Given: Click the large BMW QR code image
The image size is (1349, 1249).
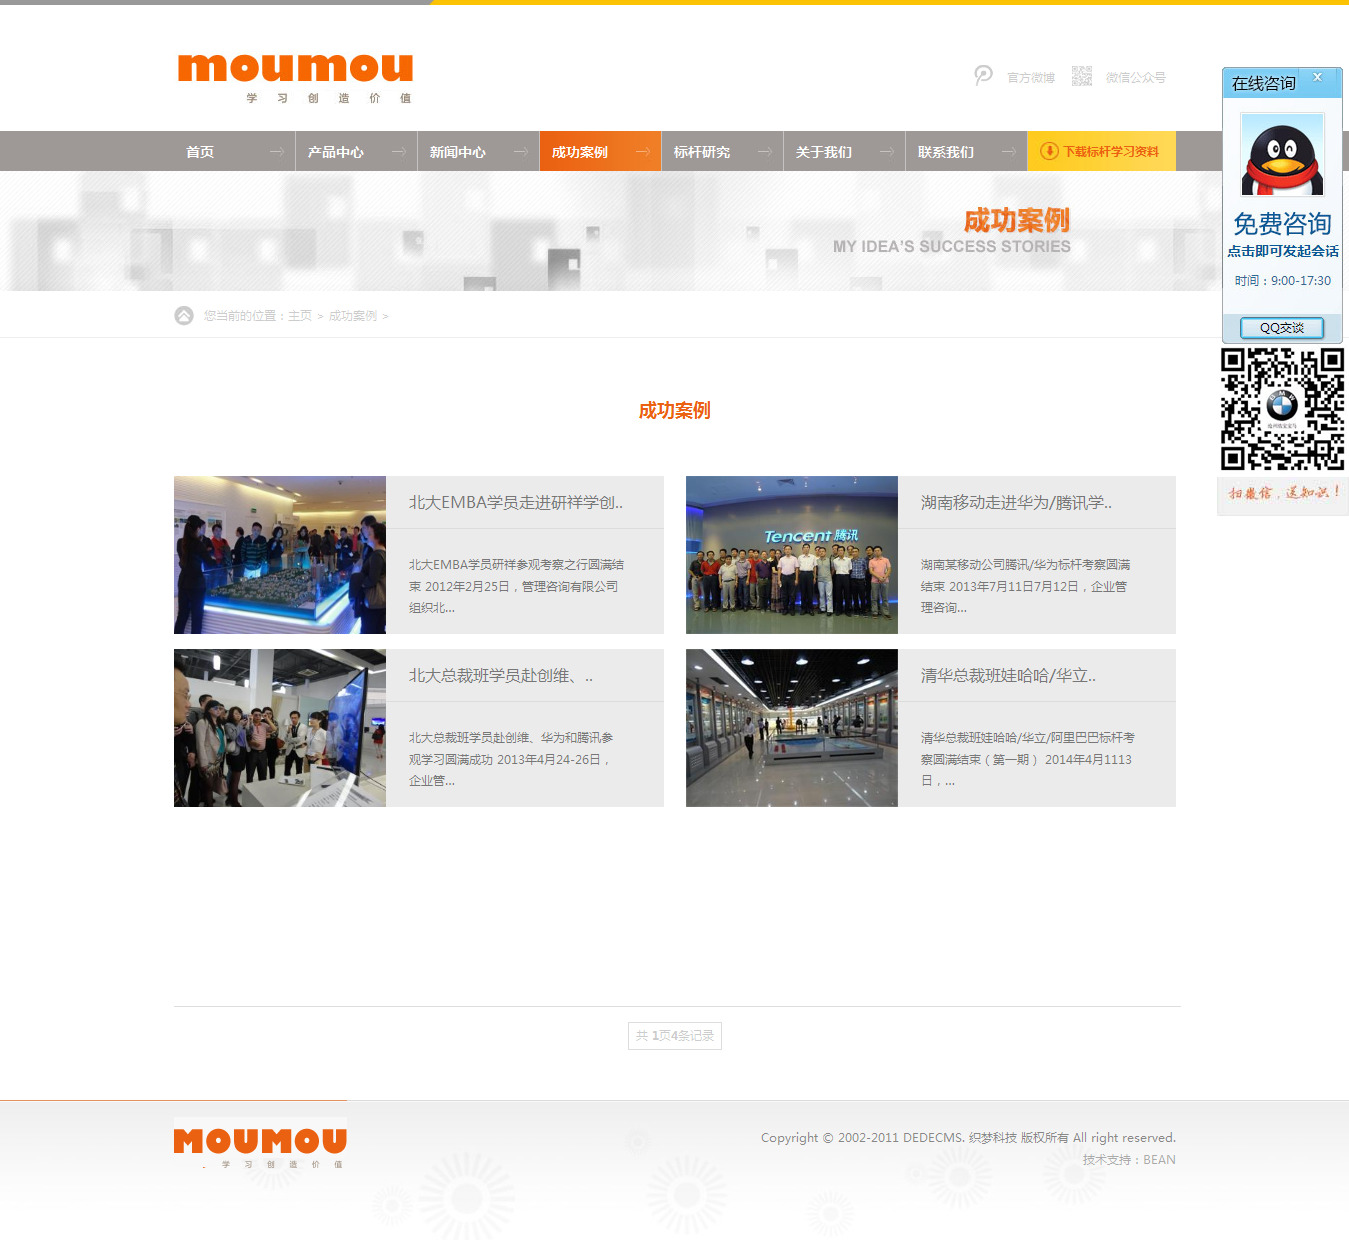Looking at the screenshot, I should point(1282,408).
